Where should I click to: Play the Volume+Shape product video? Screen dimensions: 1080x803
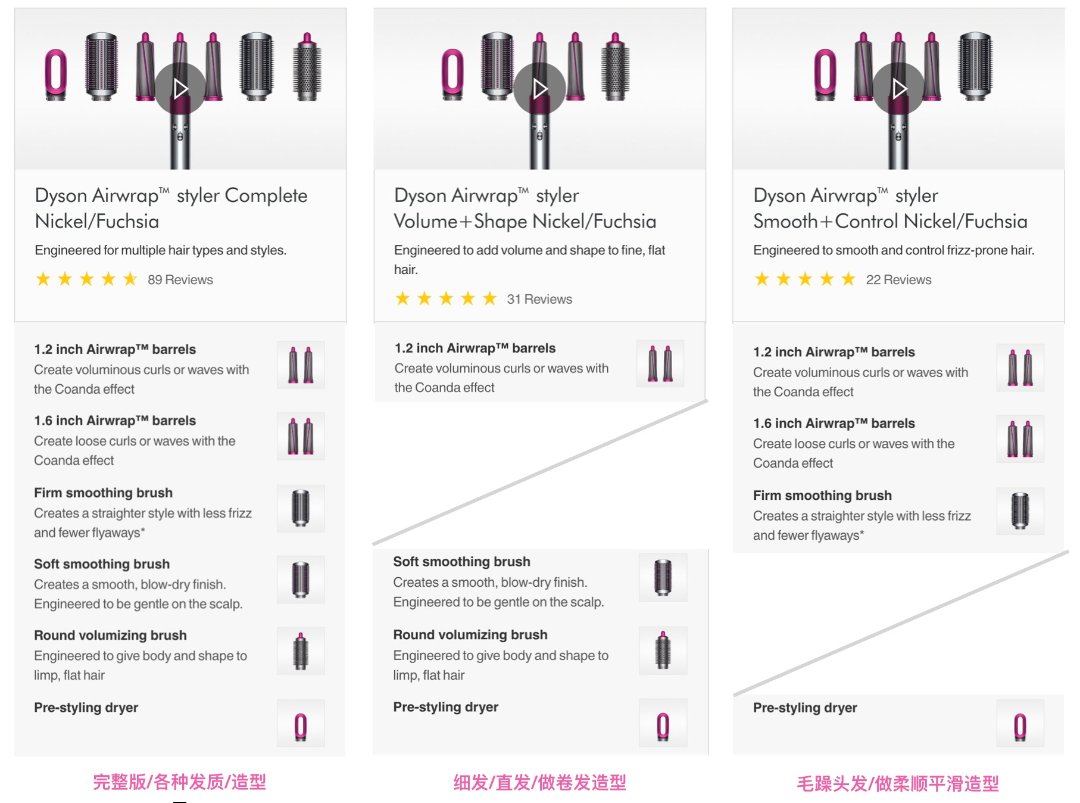(x=540, y=88)
